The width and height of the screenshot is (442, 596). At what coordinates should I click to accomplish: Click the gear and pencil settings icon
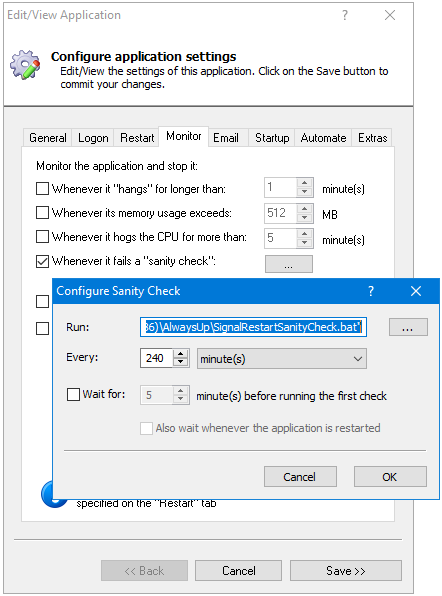coord(25,64)
